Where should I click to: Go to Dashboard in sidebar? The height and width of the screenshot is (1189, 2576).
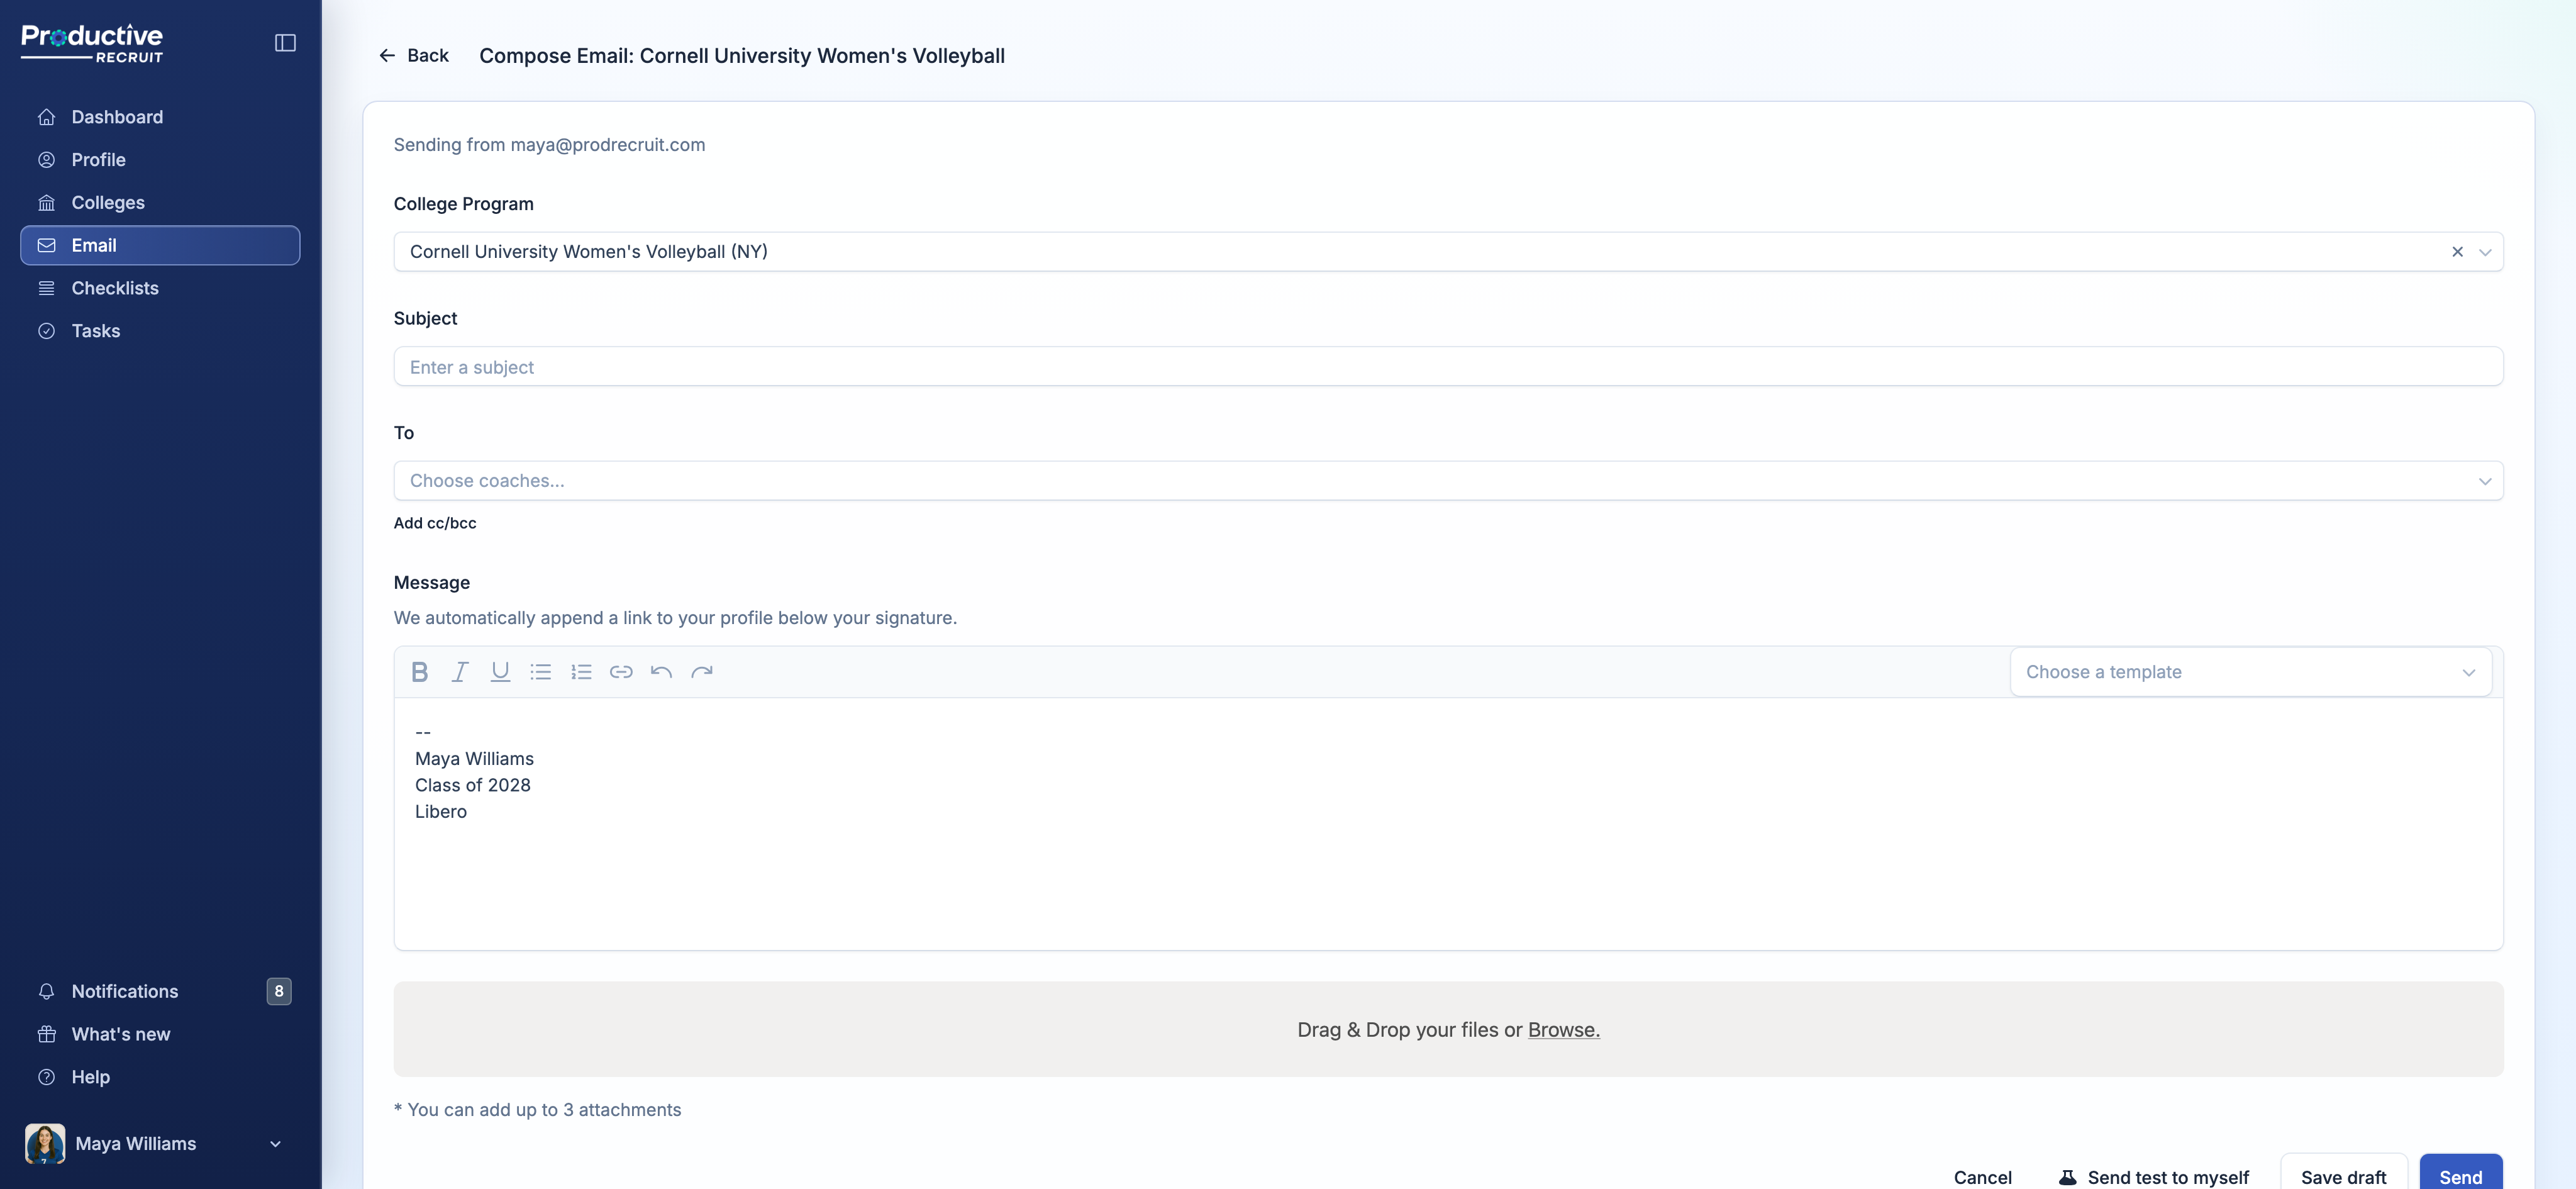160,117
